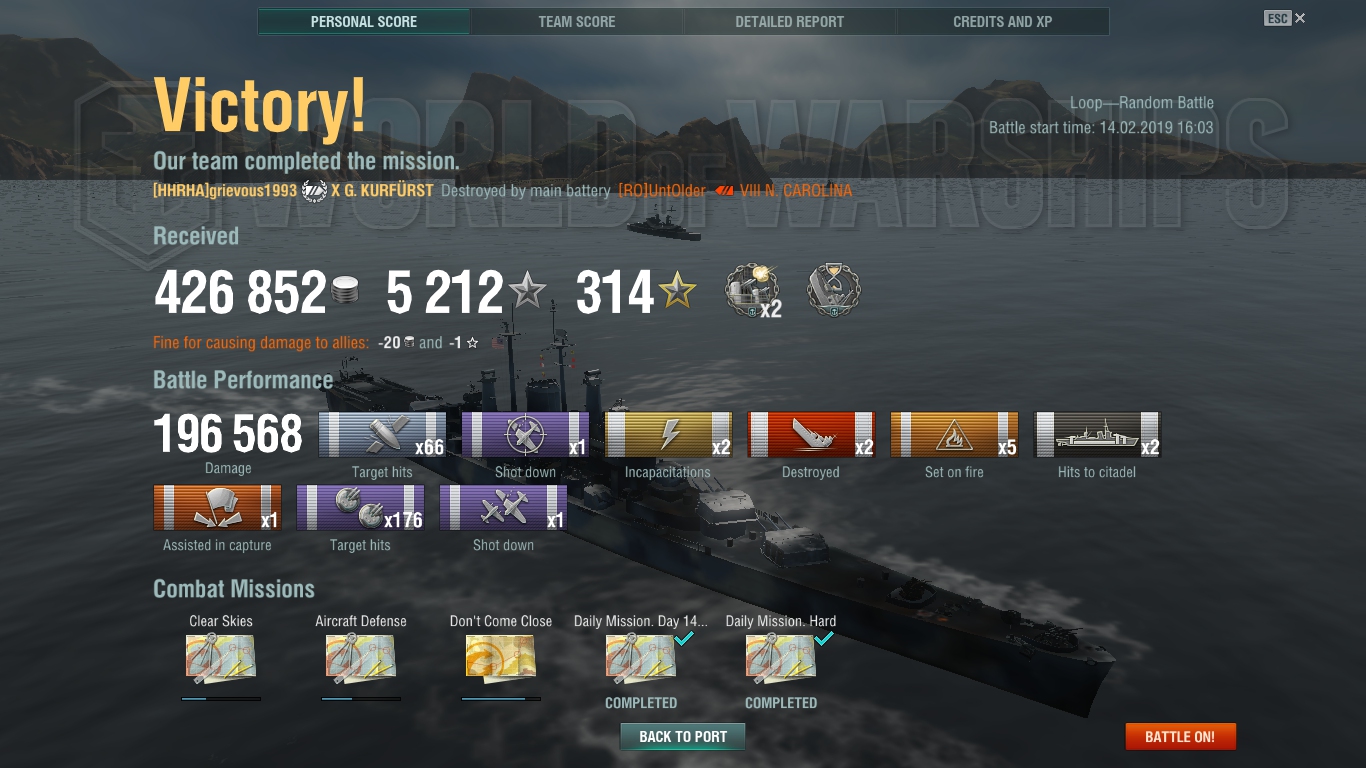
Task: Click the x66 Target hits ribbon
Action: click(382, 435)
